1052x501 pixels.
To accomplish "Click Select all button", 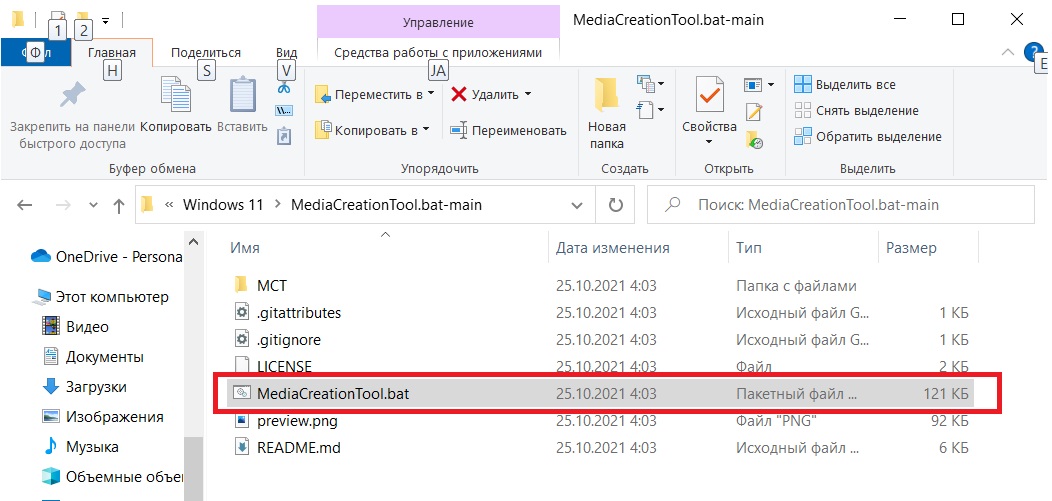I will pos(845,85).
